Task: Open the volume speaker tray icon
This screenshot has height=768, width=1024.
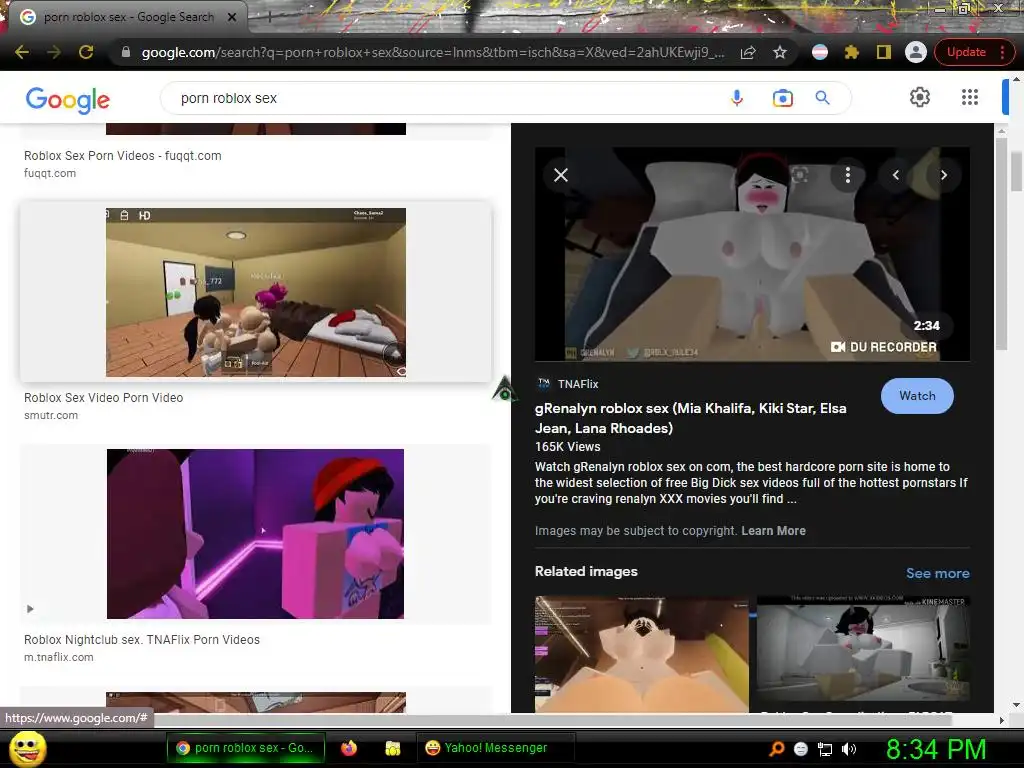Action: point(848,749)
